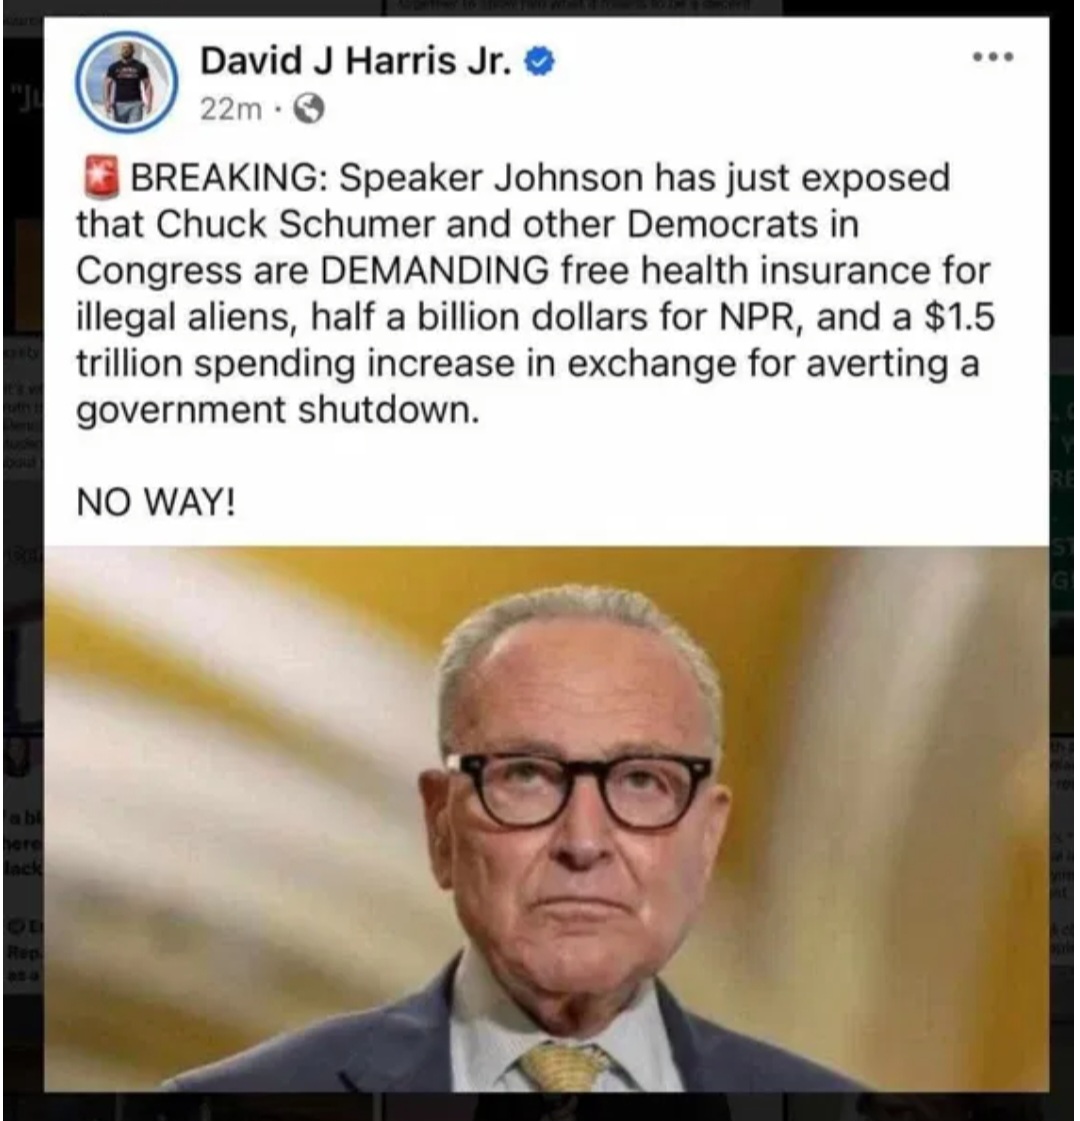Viewport: 1080px width, 1121px height.
Task: Click the word "NPR" in the post
Action: (761, 318)
